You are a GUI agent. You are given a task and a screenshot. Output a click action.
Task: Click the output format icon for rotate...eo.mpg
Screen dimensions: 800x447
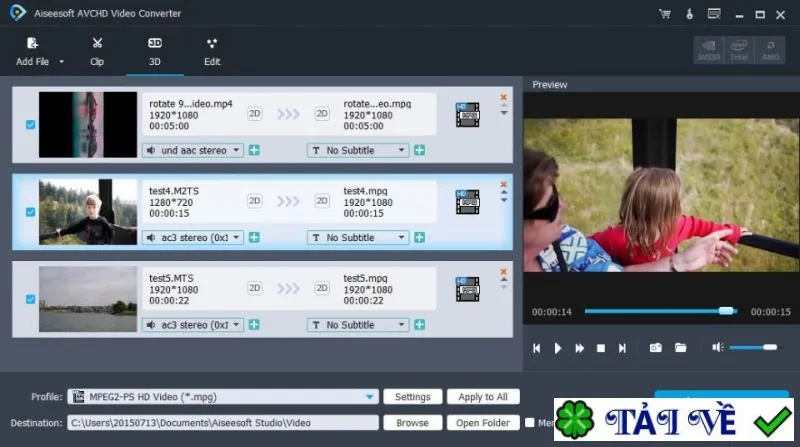point(467,115)
